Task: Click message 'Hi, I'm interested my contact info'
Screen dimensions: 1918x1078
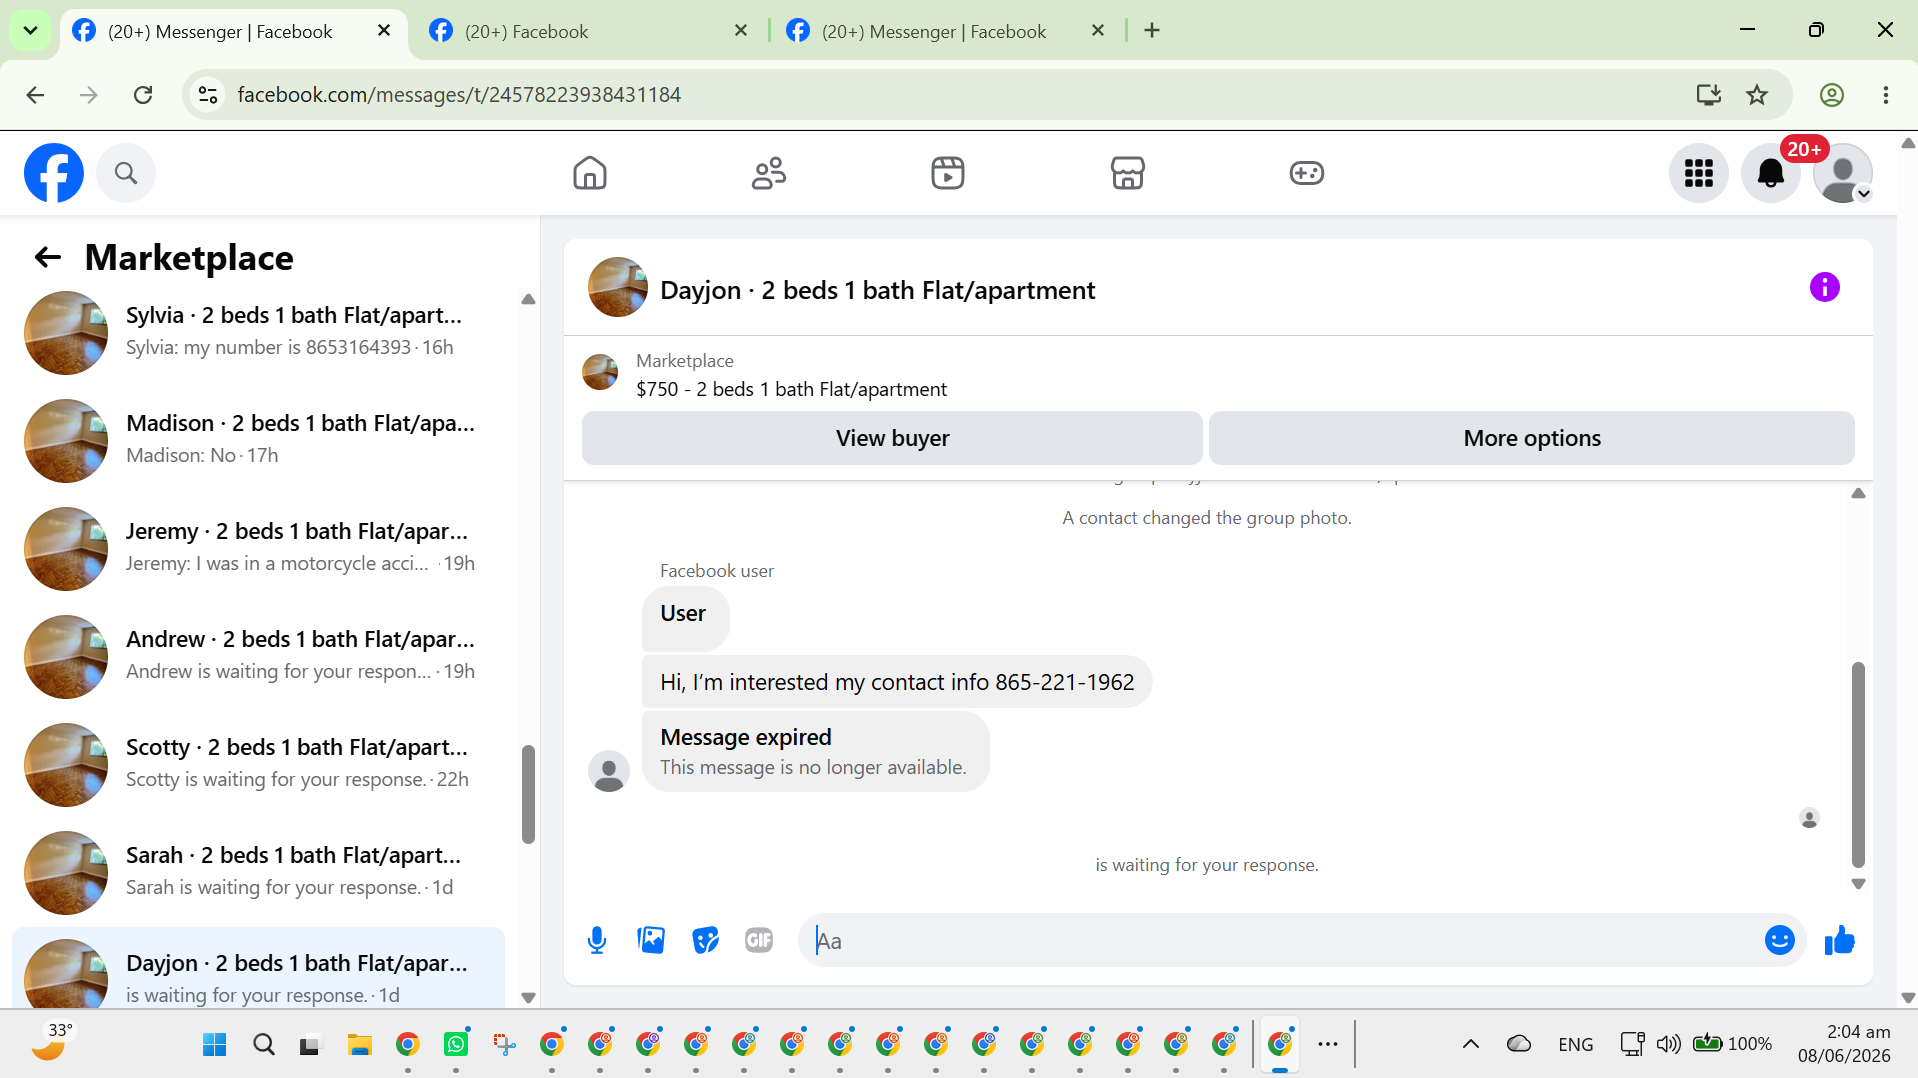Action: coord(896,682)
